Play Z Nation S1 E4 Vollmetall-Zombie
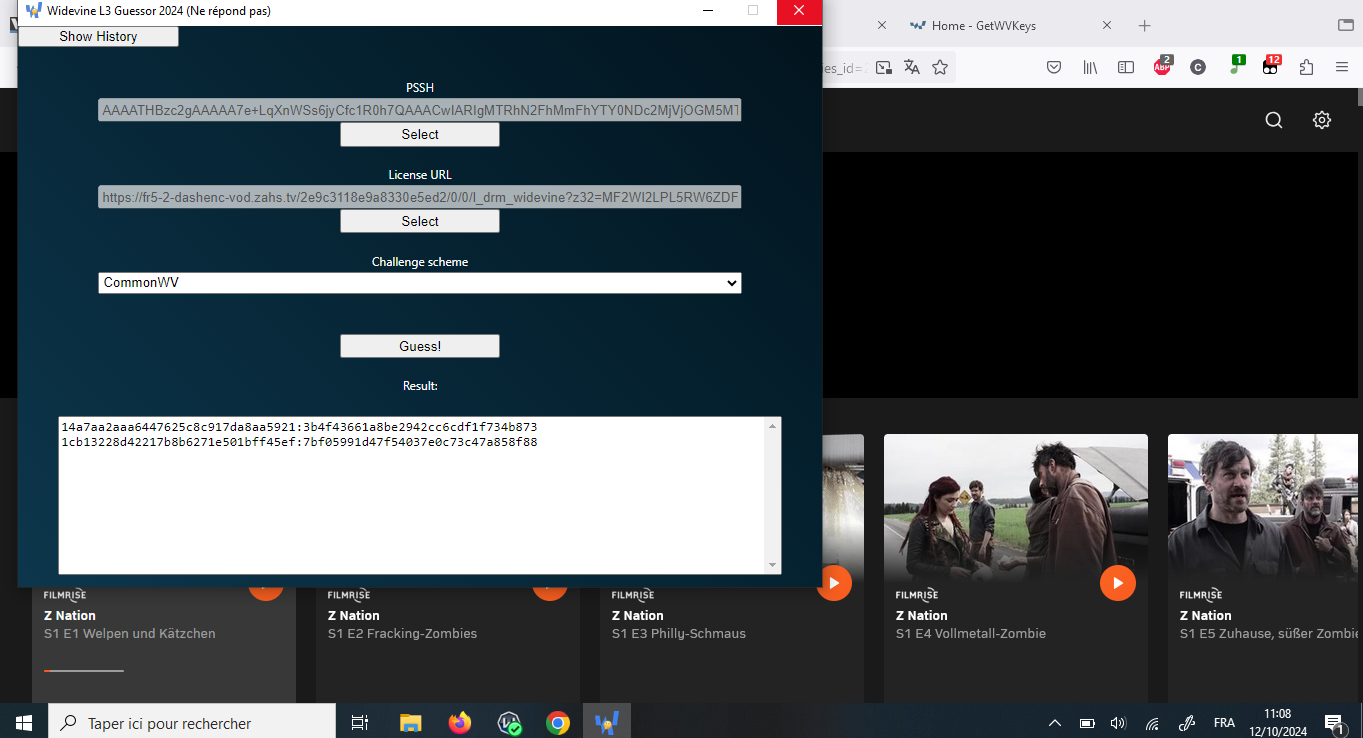 1118,583
